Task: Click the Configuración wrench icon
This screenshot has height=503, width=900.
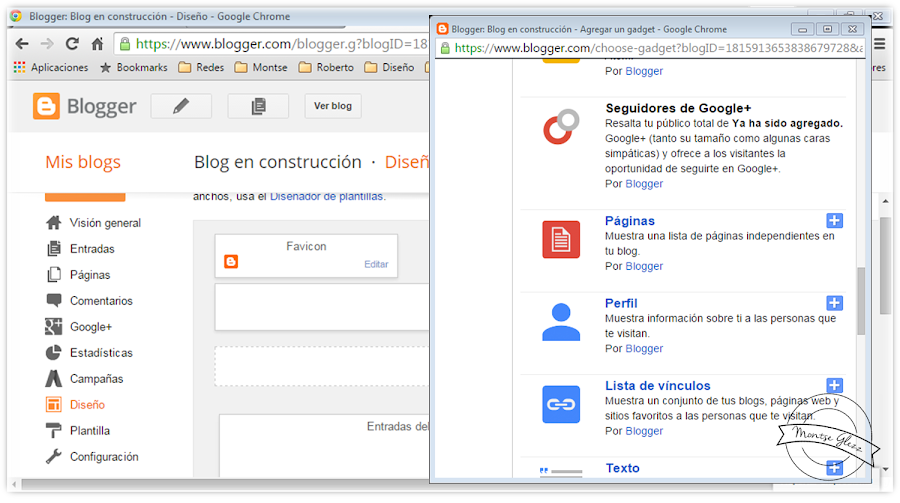Action: pyautogui.click(x=53, y=456)
